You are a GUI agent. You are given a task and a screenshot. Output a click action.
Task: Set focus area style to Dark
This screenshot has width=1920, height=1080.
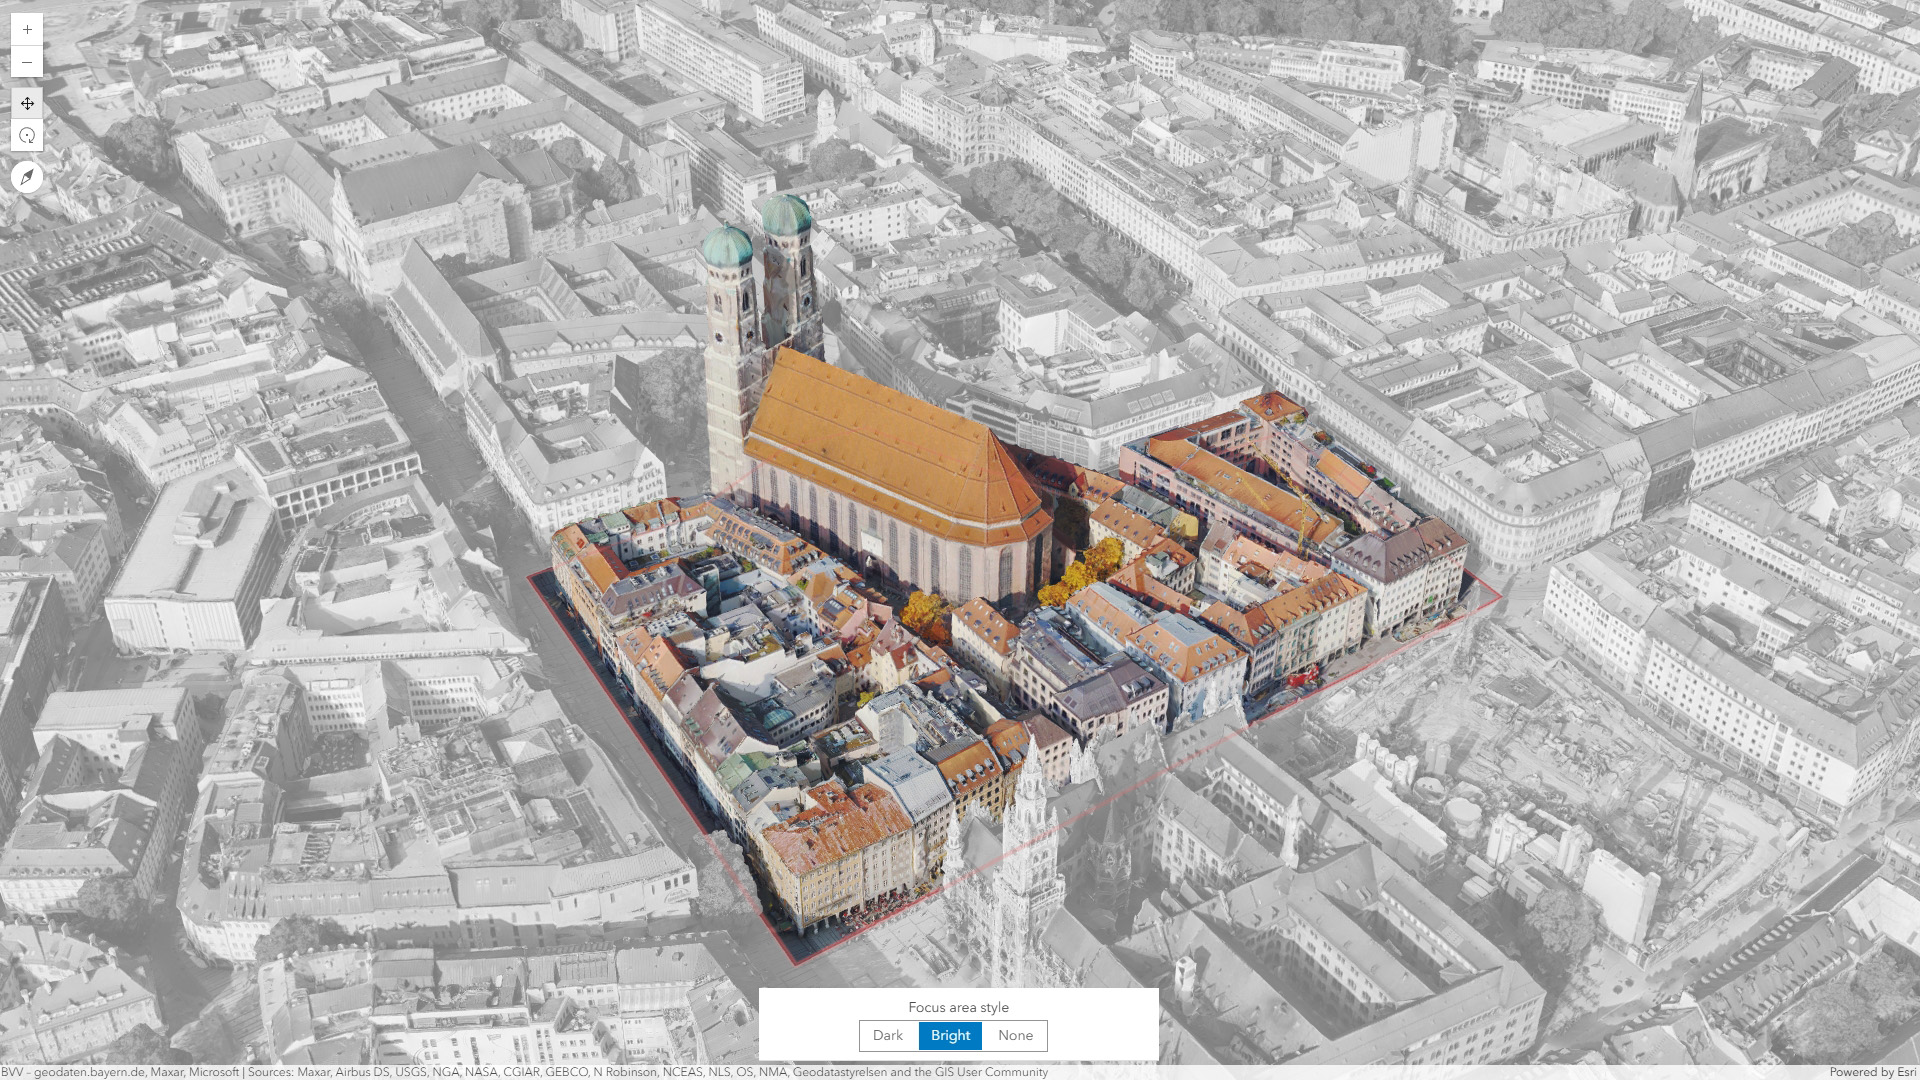click(887, 1035)
